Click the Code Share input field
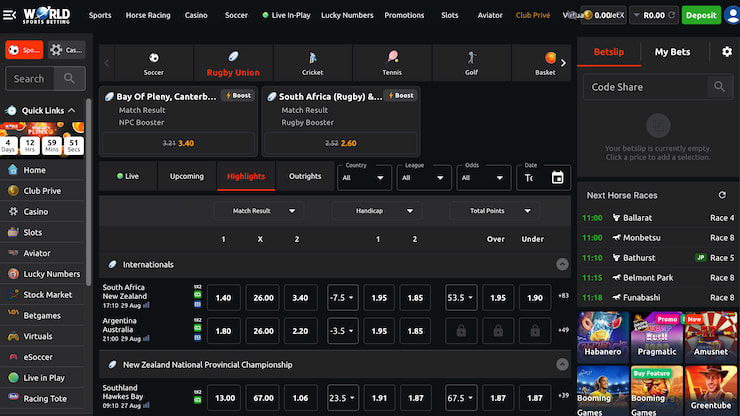 tap(645, 87)
